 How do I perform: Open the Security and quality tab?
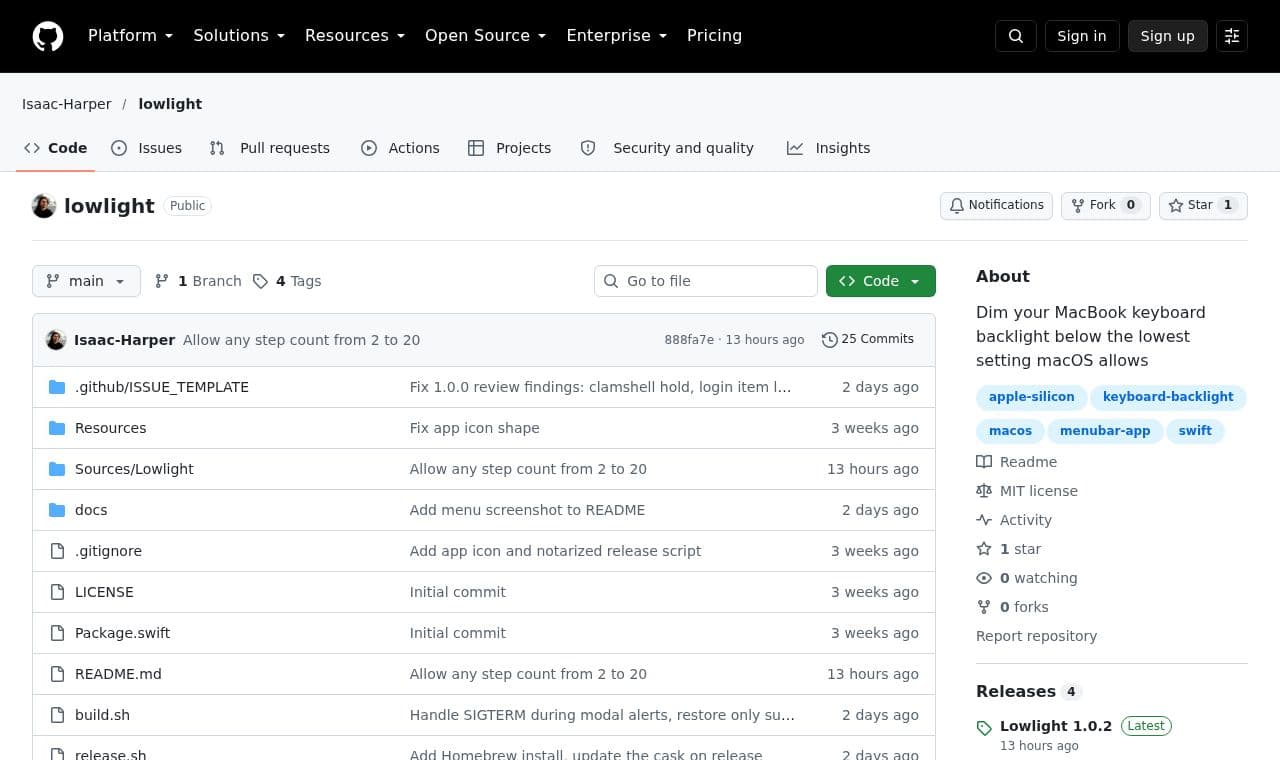tap(667, 148)
